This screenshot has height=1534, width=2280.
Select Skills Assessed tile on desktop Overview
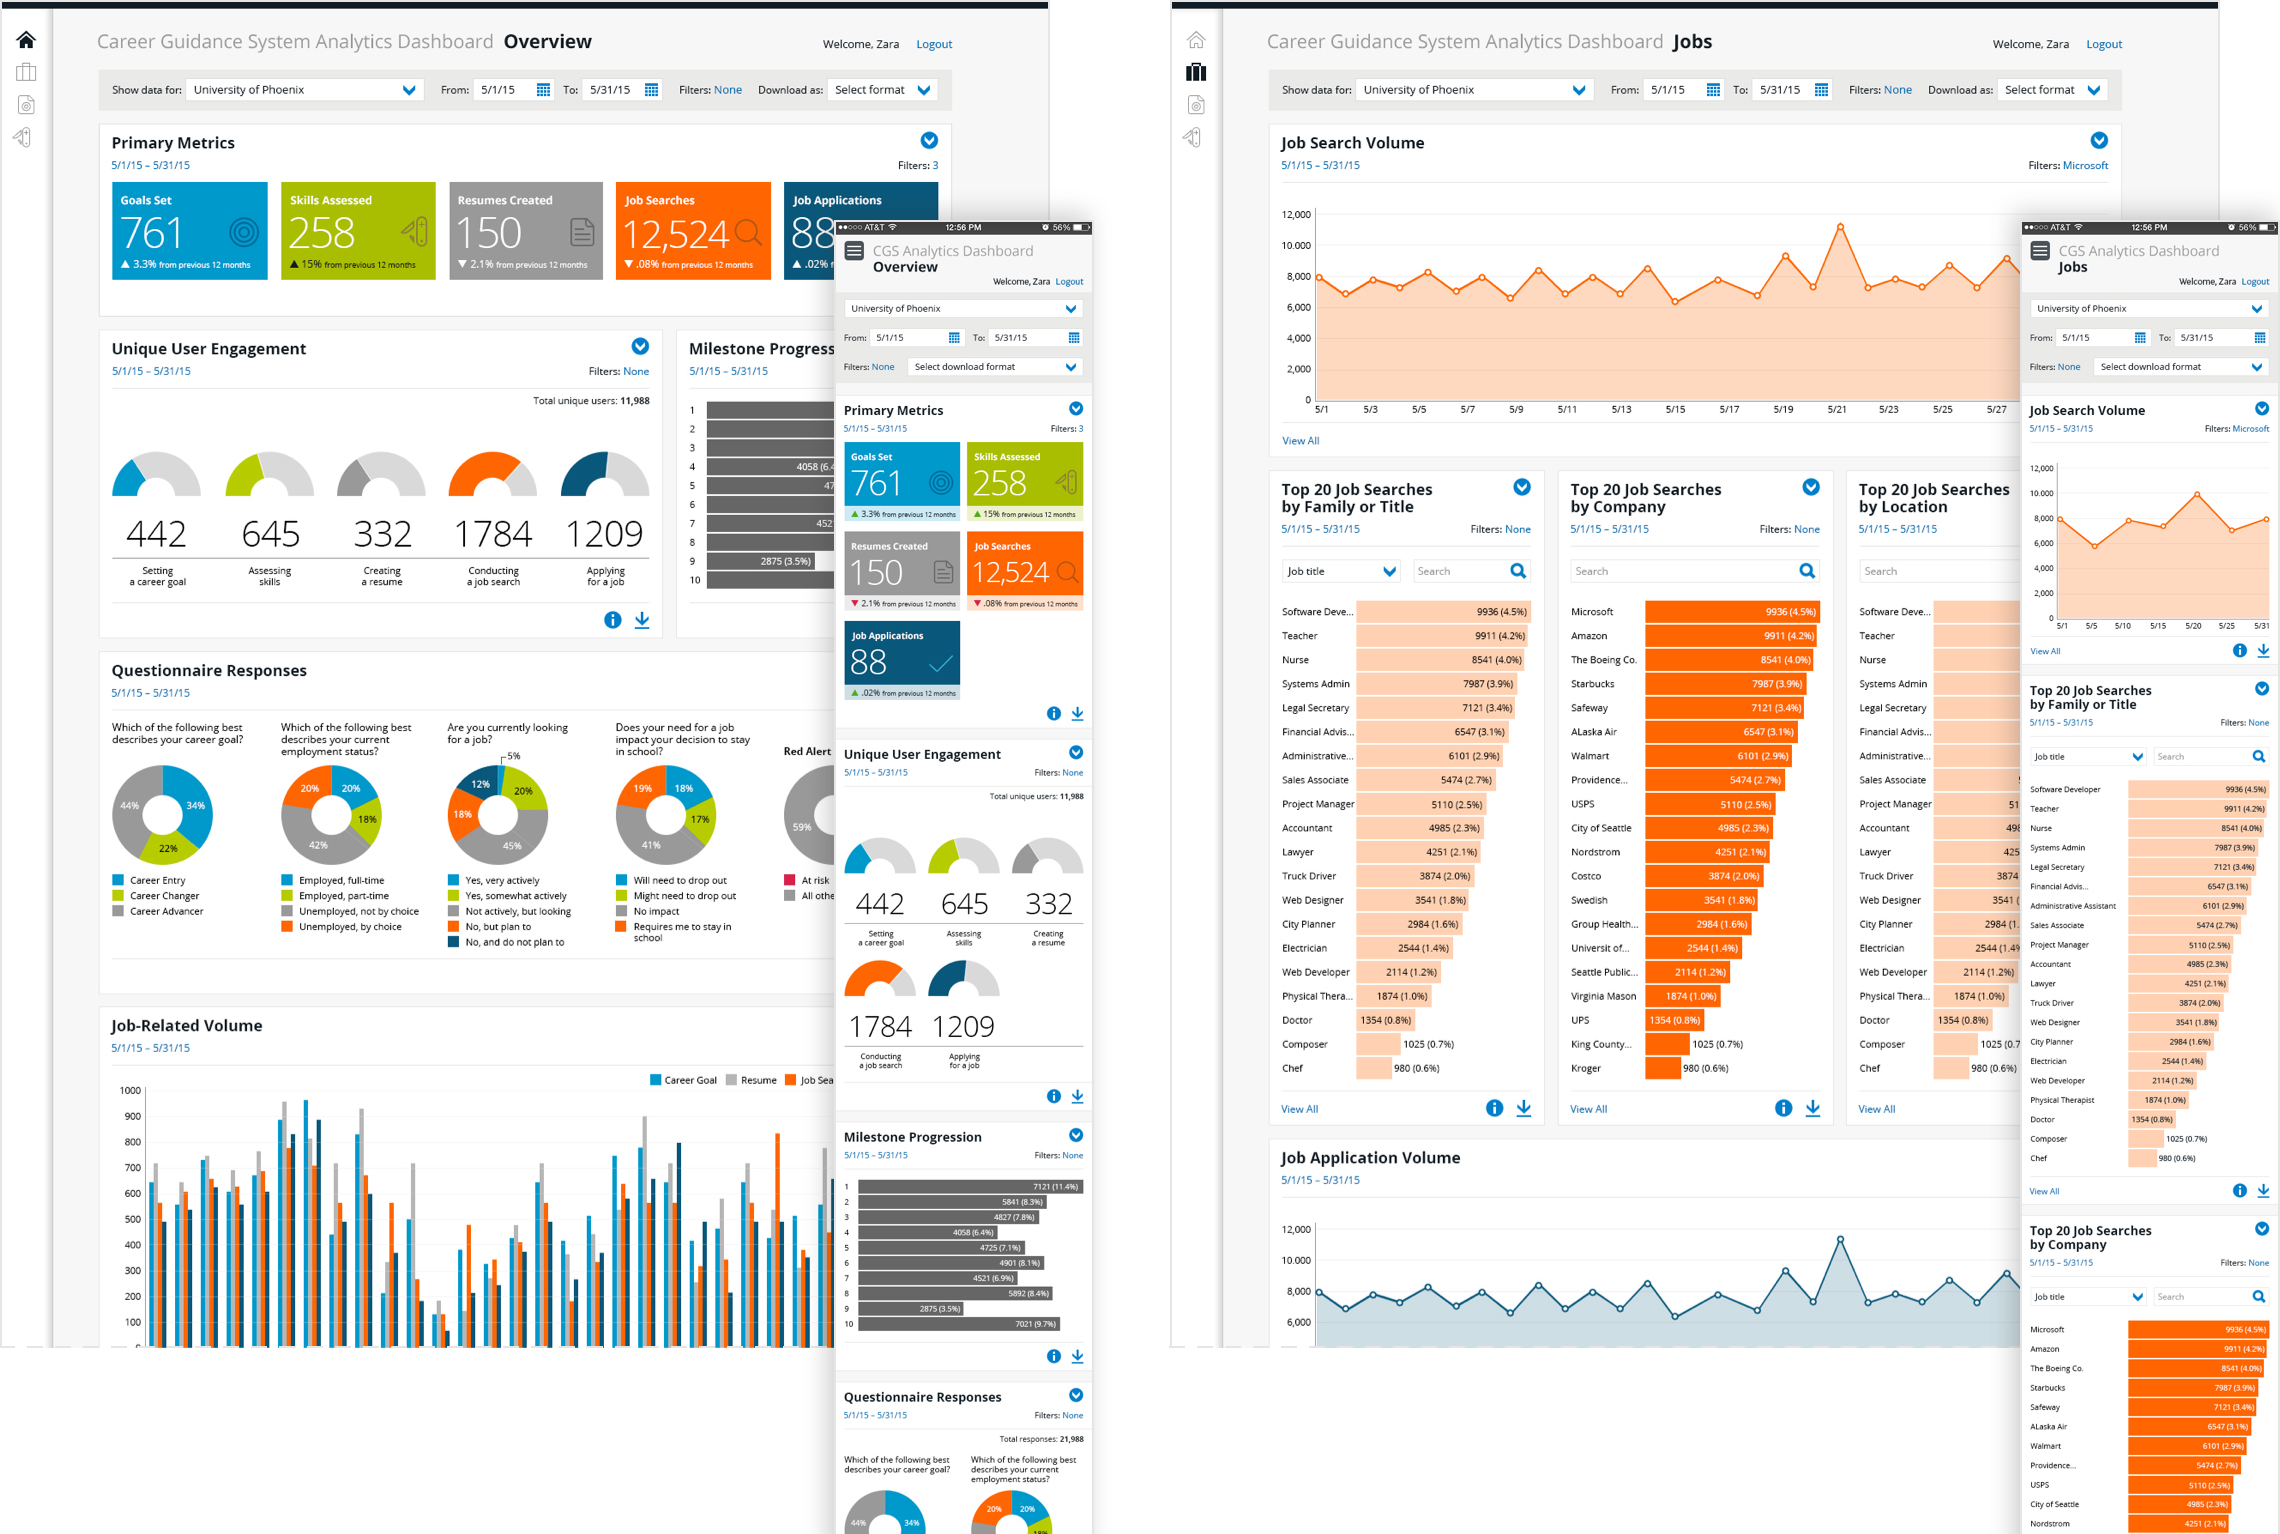358,231
